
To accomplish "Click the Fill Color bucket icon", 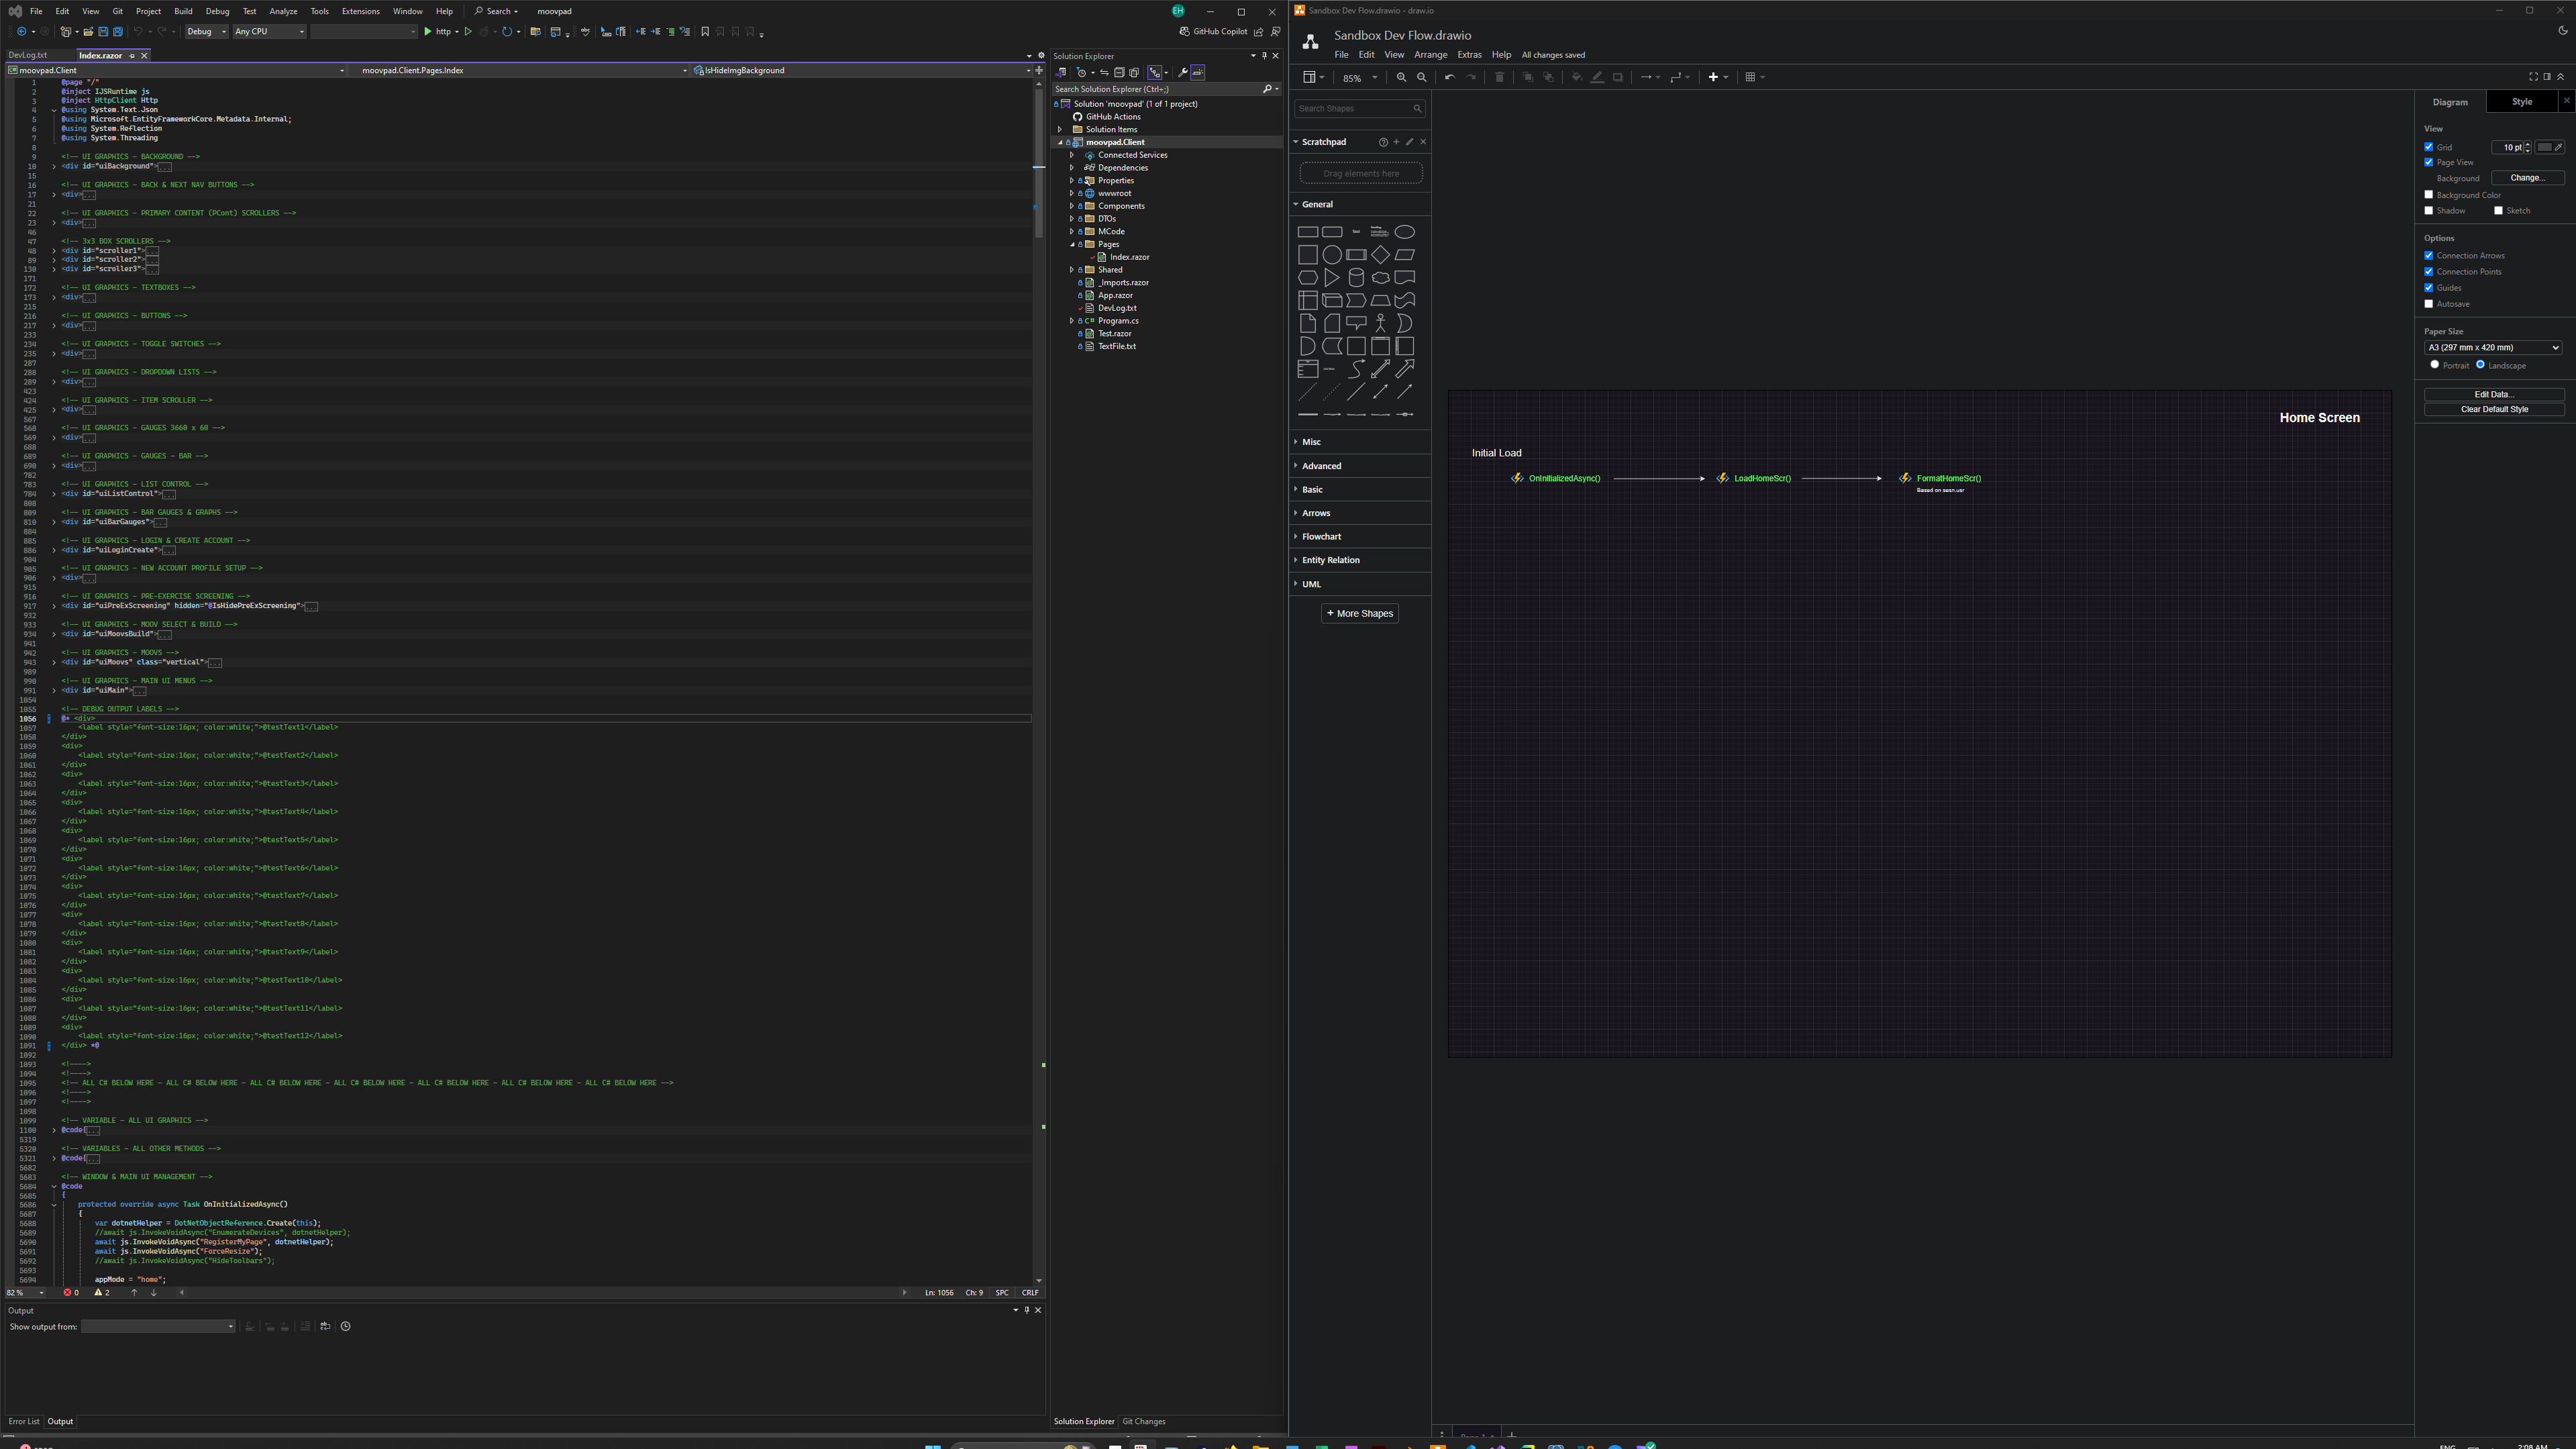I will click(1576, 77).
